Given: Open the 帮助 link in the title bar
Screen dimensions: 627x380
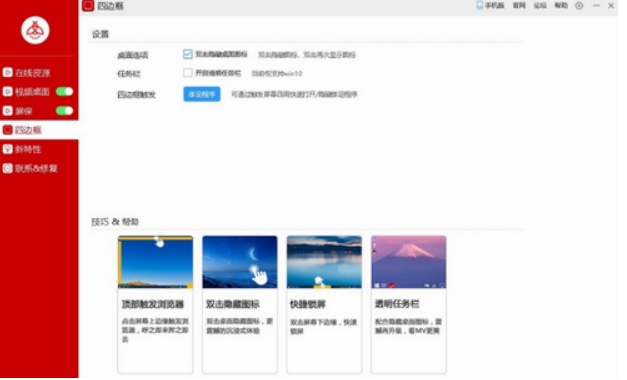Looking at the screenshot, I should pos(561,6).
